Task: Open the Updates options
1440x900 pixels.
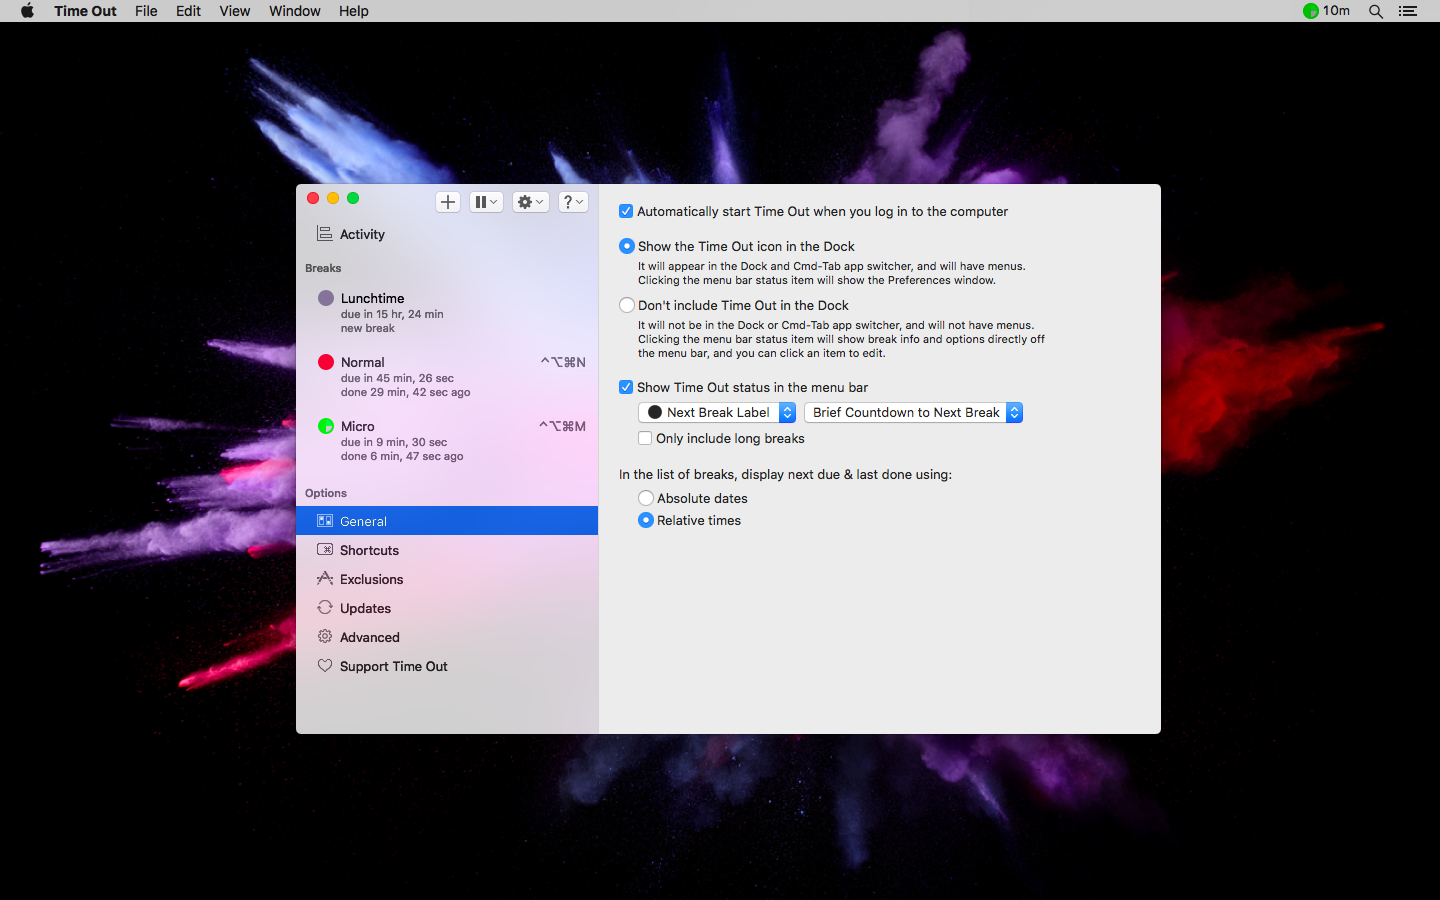Action: 447,608
